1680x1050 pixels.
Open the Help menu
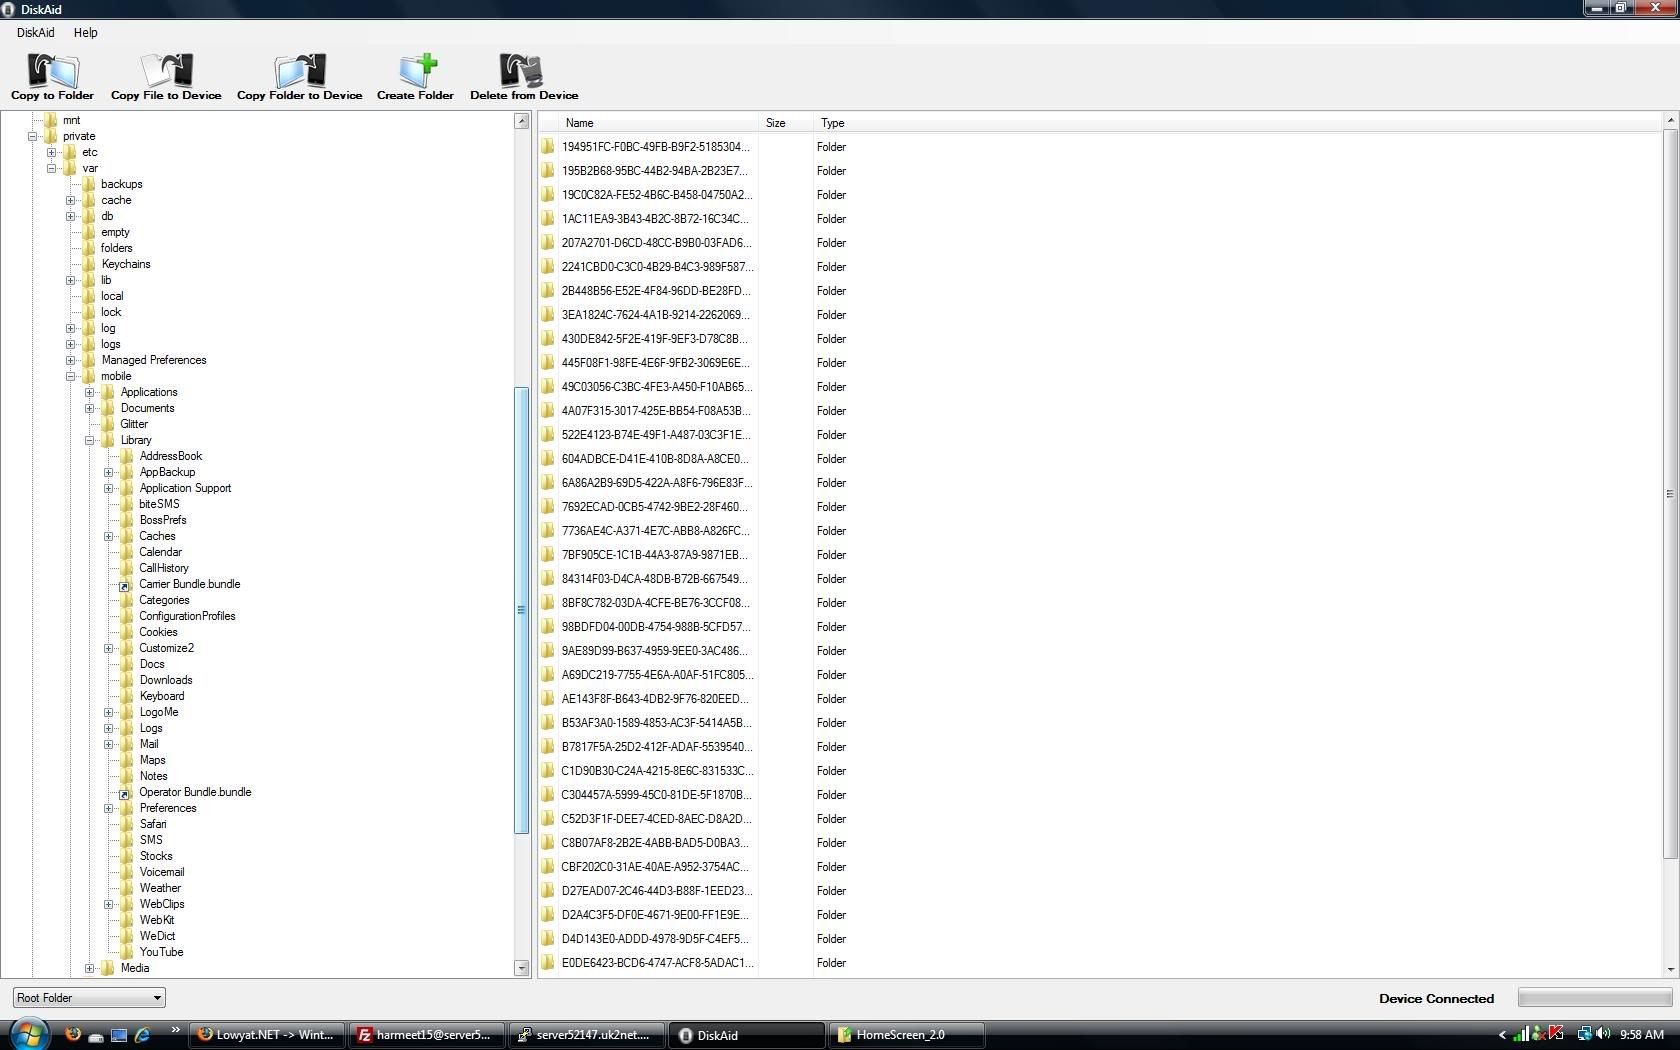pos(85,33)
